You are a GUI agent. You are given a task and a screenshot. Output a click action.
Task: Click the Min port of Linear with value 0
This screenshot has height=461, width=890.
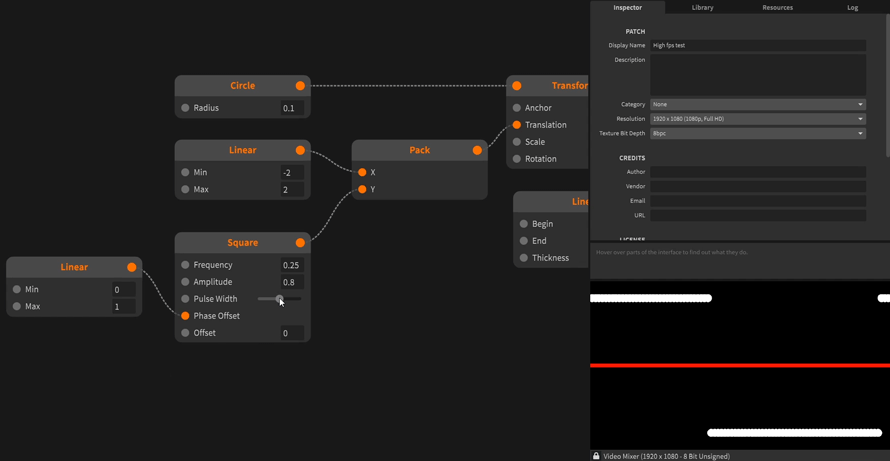point(16,290)
